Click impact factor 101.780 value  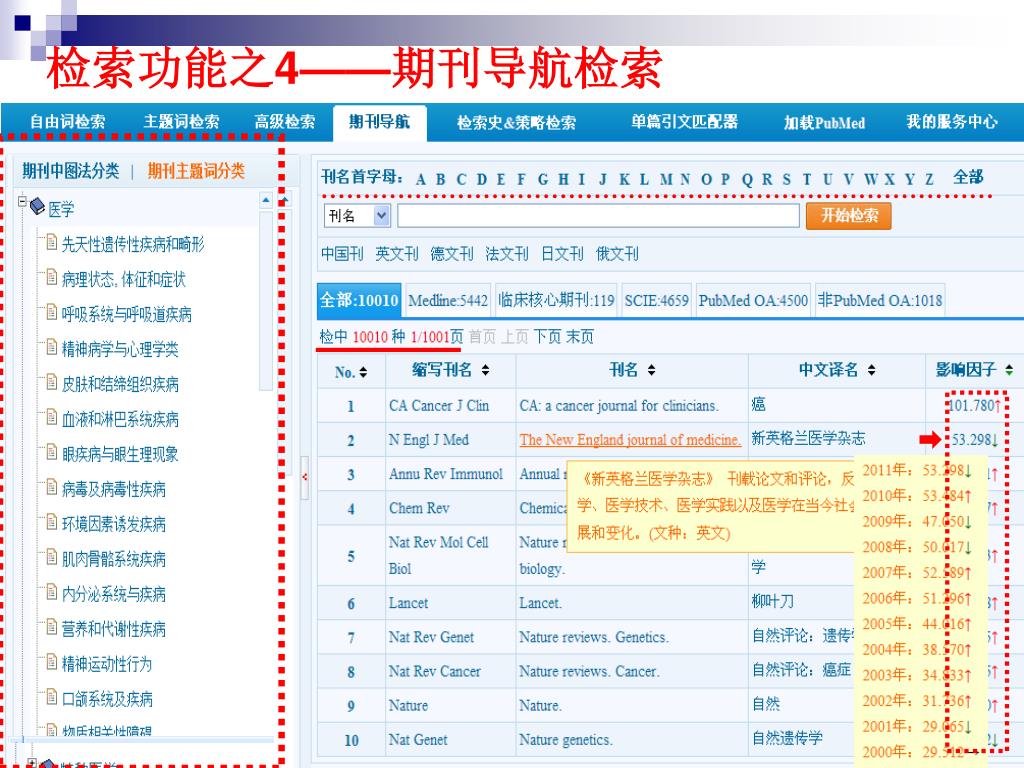[974, 406]
